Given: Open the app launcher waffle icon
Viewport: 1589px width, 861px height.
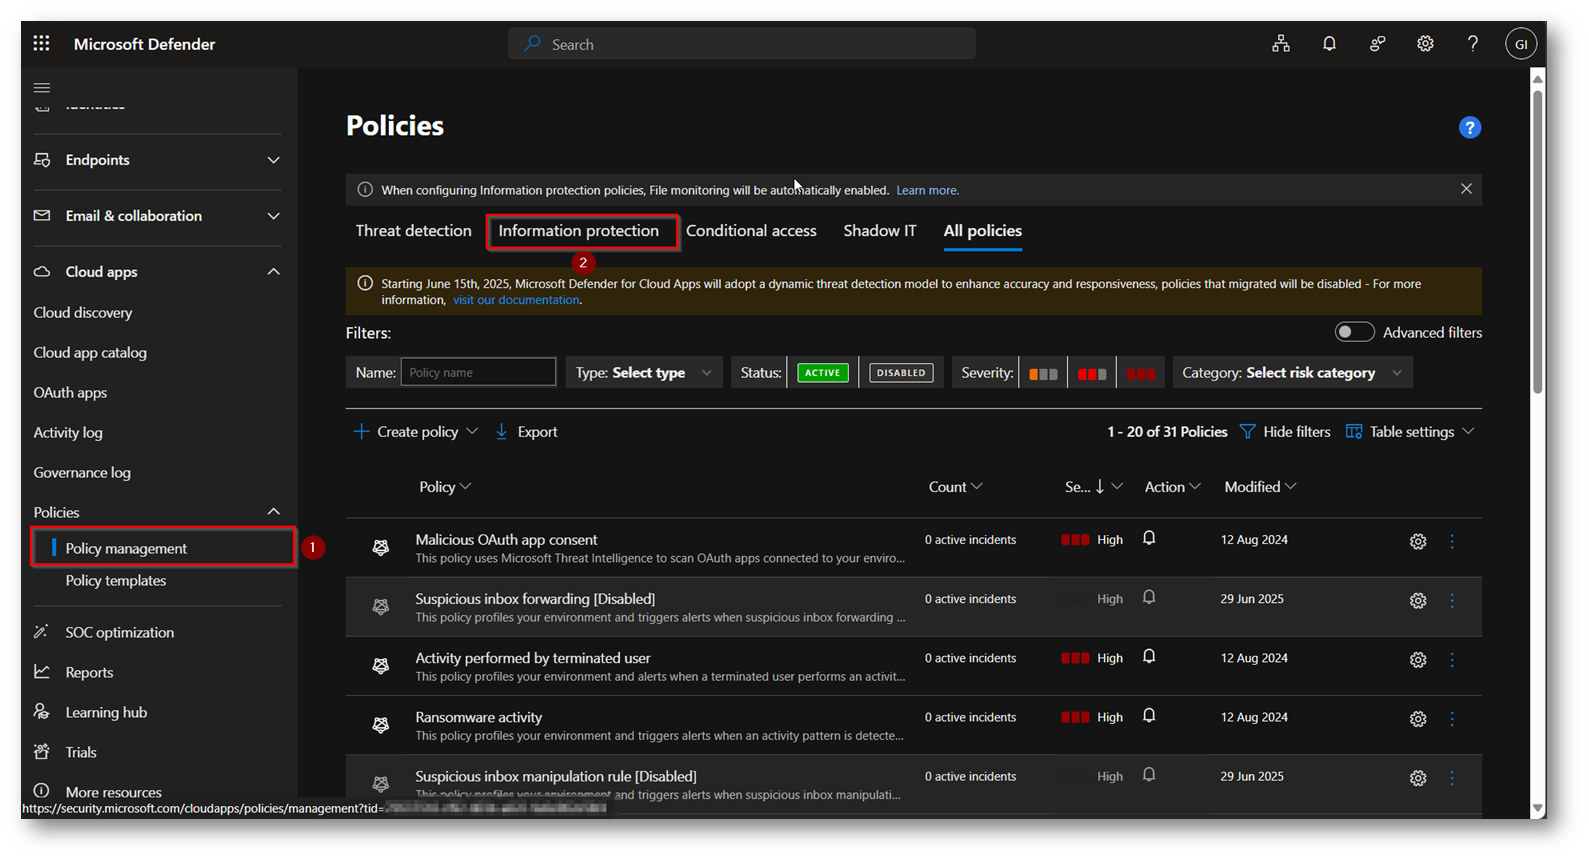Looking at the screenshot, I should 41,43.
